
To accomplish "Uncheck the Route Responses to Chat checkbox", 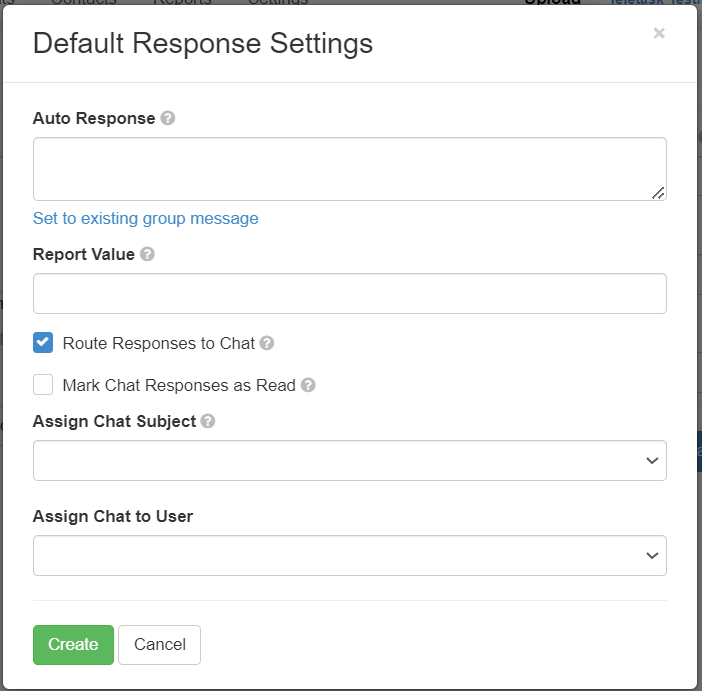I will point(43,343).
